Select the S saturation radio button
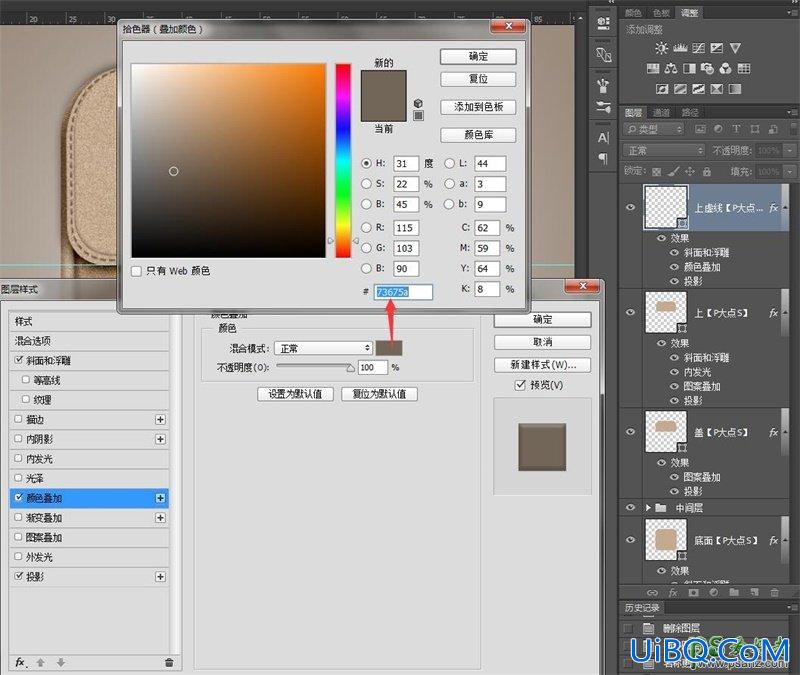The image size is (800, 675). (366, 184)
